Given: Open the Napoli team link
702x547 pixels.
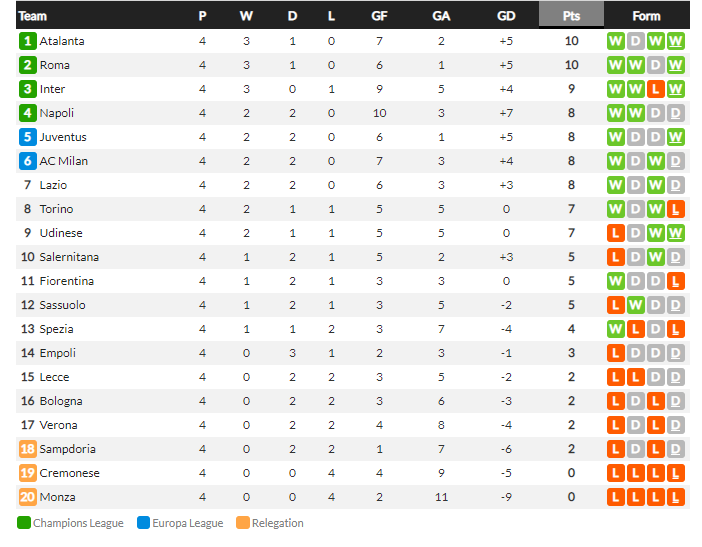Looking at the screenshot, I should coord(57,113).
